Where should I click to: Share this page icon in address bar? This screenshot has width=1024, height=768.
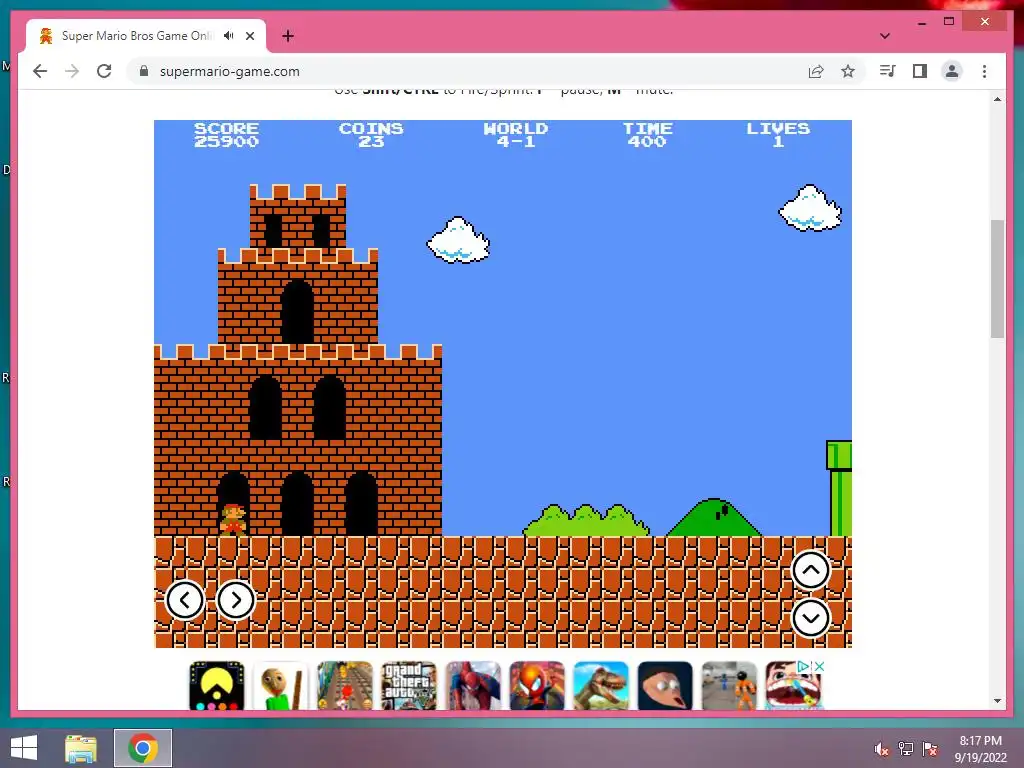(x=816, y=71)
